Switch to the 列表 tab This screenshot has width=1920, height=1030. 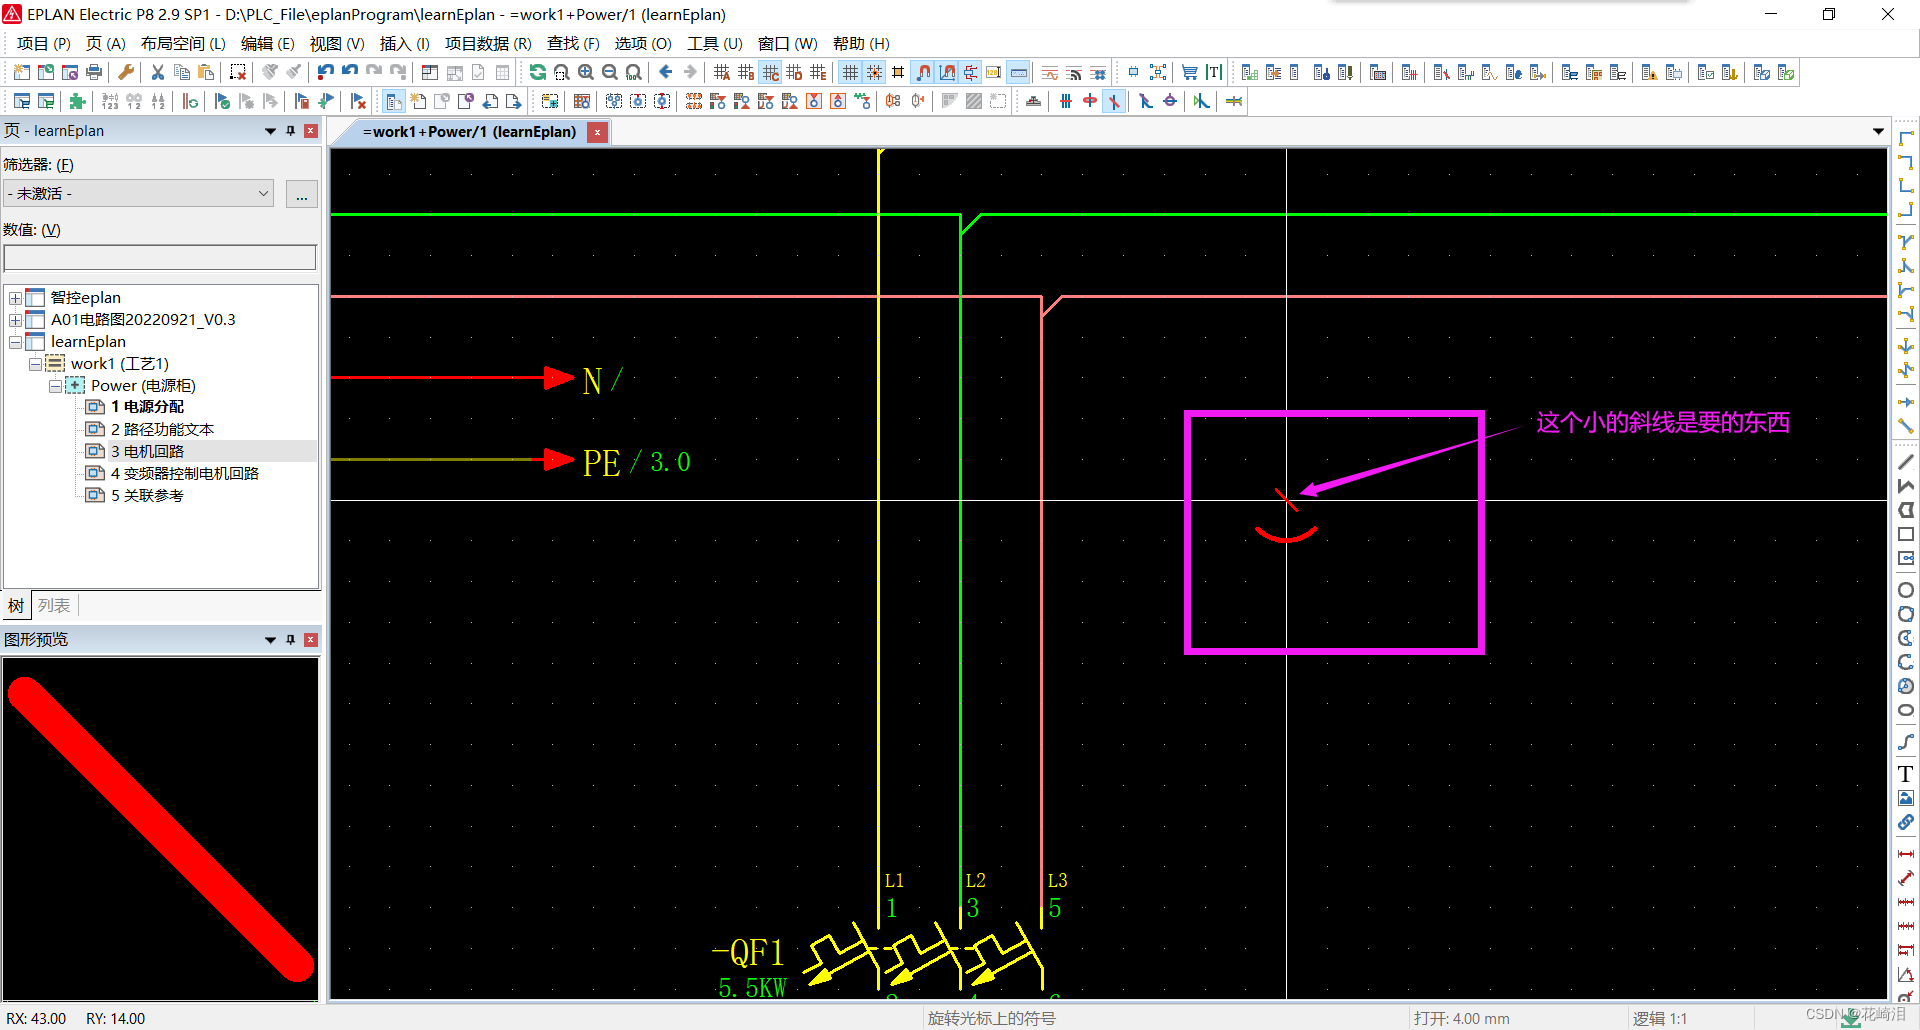coord(54,605)
